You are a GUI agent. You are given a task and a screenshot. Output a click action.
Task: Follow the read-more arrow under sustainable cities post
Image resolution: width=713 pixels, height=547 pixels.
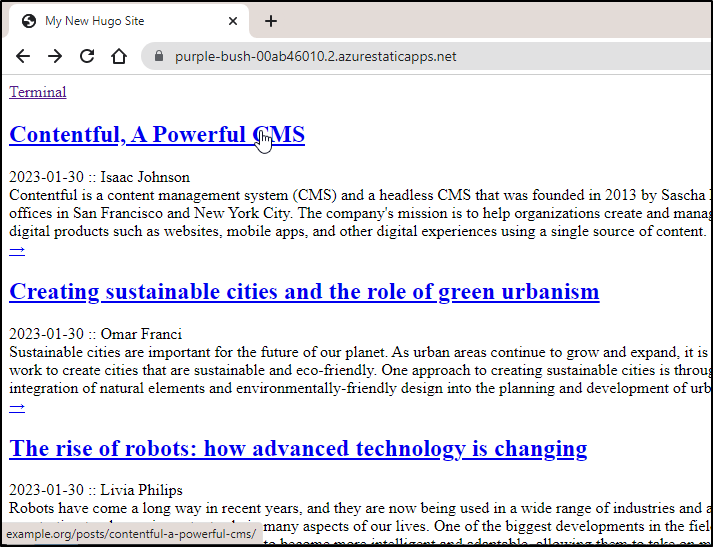[x=17, y=407]
